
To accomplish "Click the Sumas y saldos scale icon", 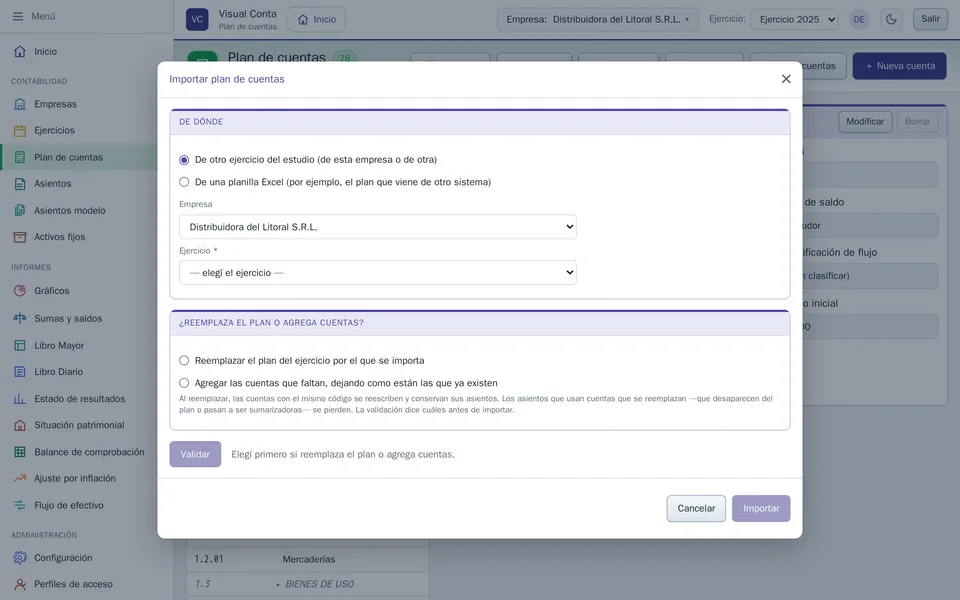I will tap(20, 318).
